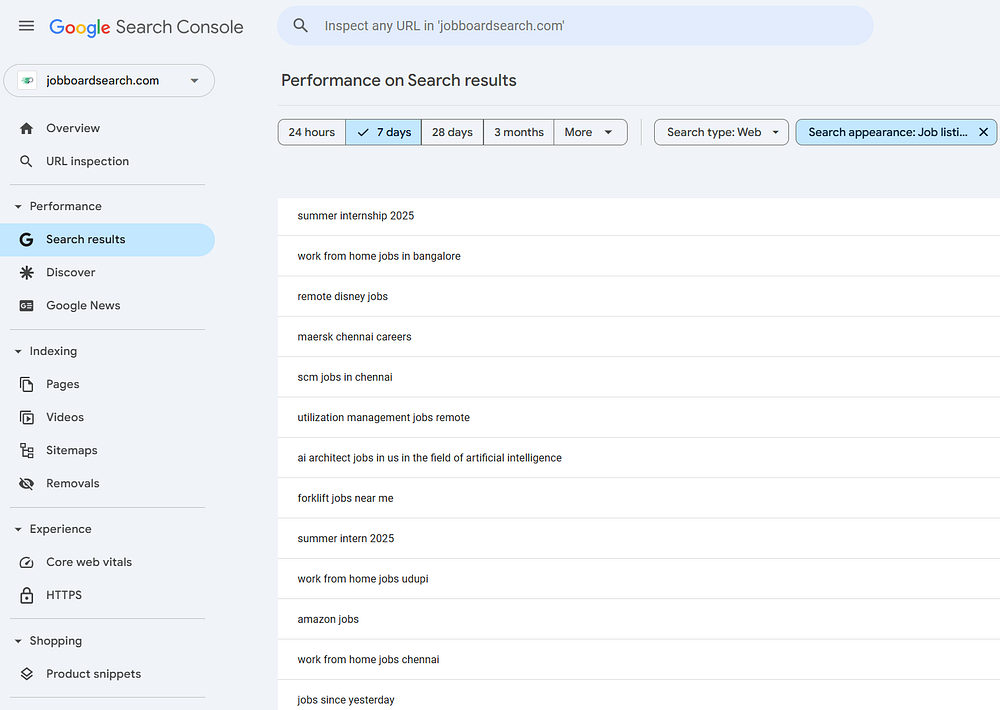Image resolution: width=1000 pixels, height=710 pixels.
Task: Edit the Search appearance: Job listing filter
Action: pos(887,132)
